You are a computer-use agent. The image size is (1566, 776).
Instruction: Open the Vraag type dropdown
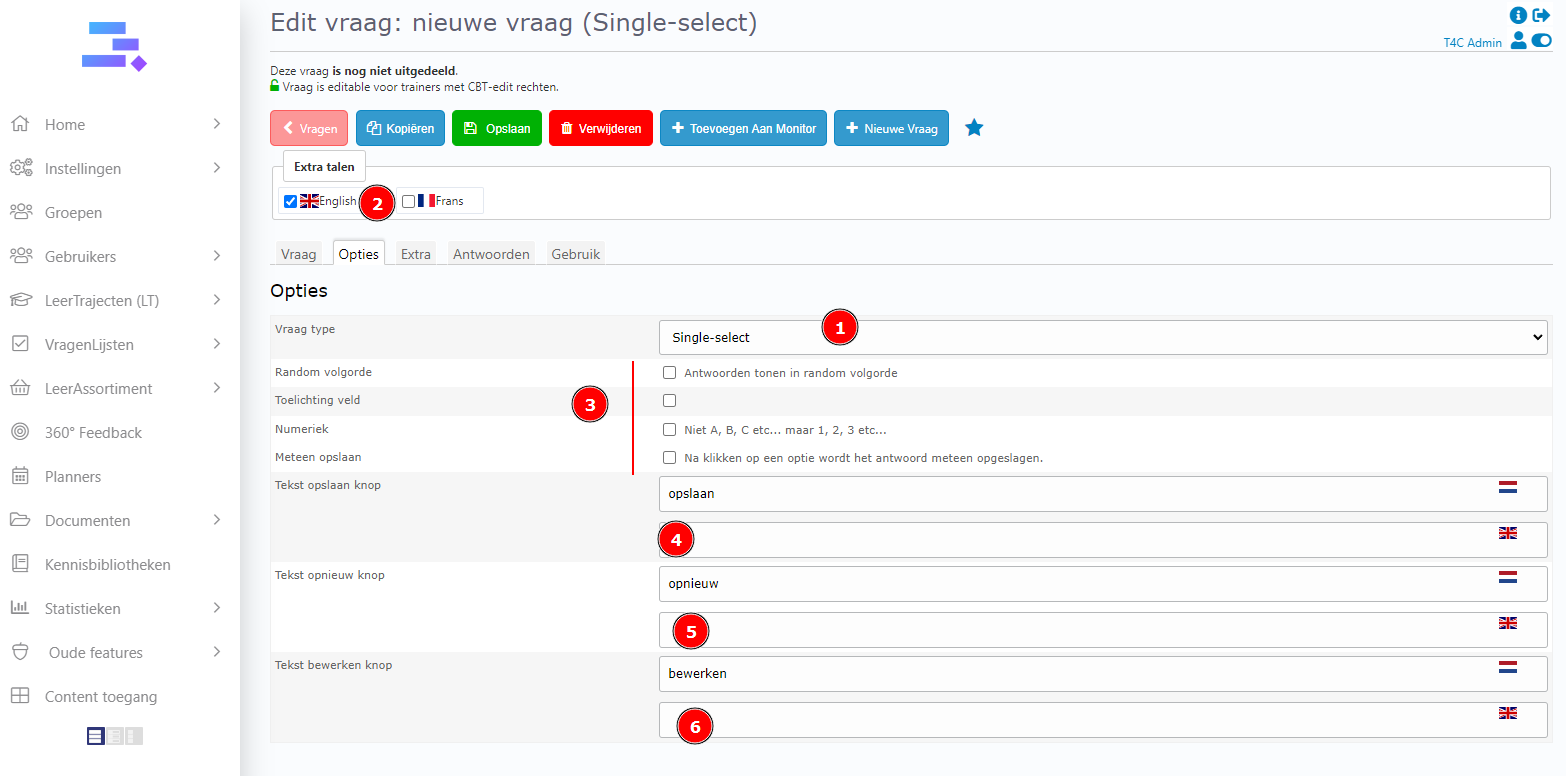[x=1102, y=338]
